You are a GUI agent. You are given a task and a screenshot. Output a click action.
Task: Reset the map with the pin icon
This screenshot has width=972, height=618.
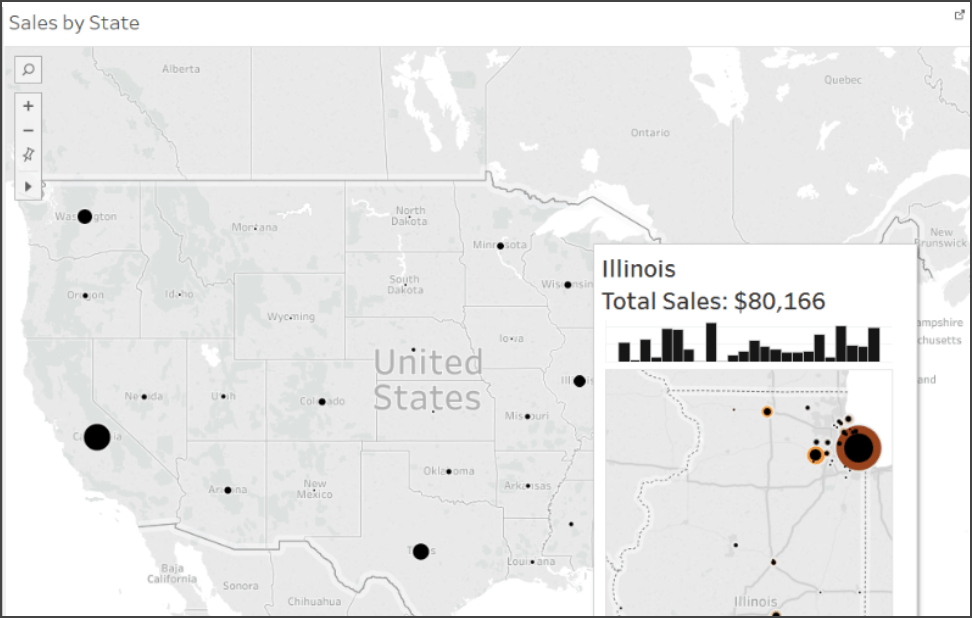[28, 155]
